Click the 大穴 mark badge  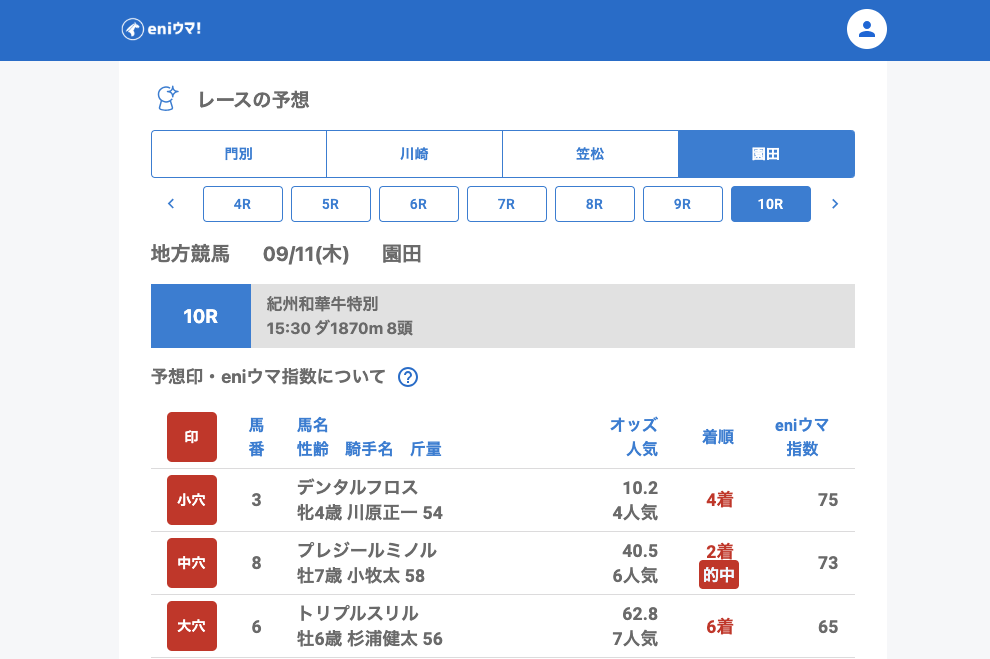(192, 626)
